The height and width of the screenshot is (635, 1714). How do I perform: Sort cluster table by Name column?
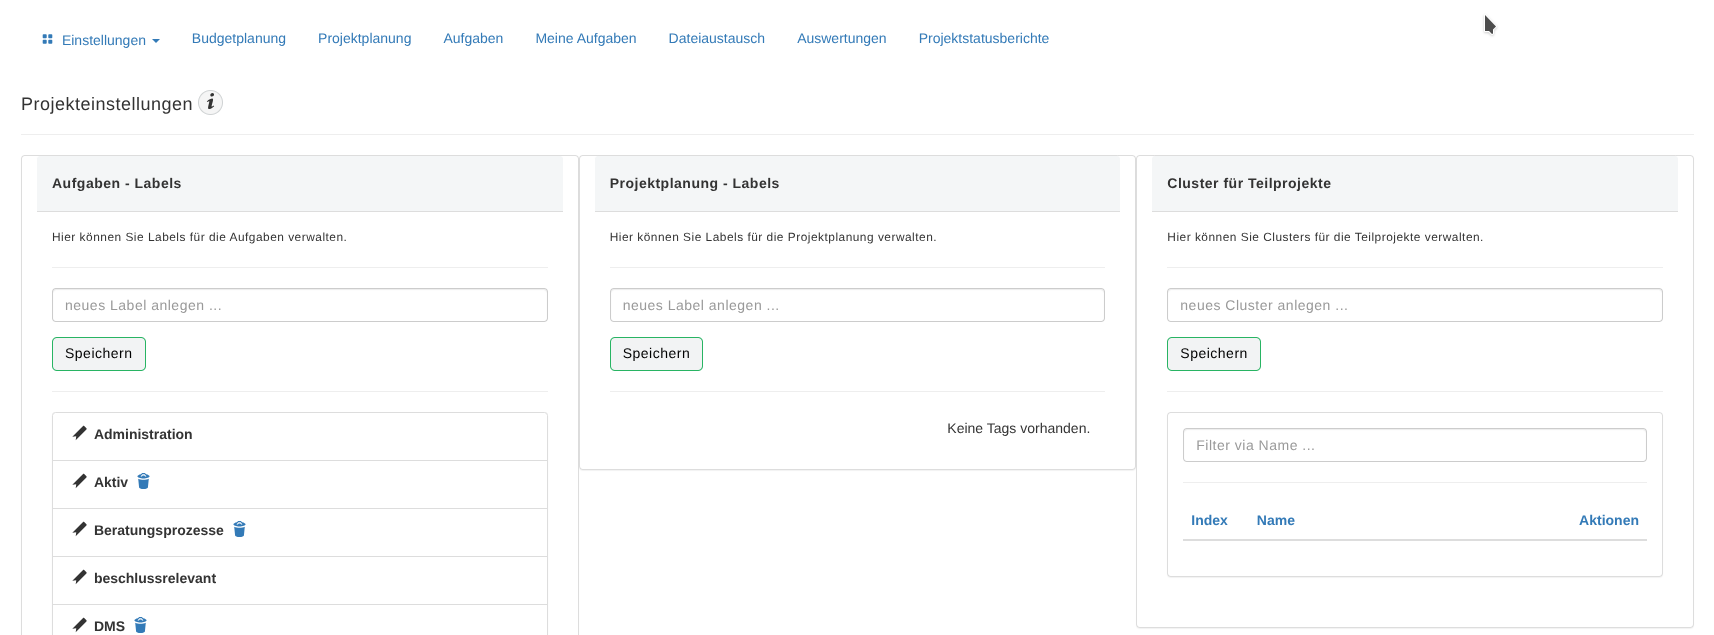click(1275, 520)
